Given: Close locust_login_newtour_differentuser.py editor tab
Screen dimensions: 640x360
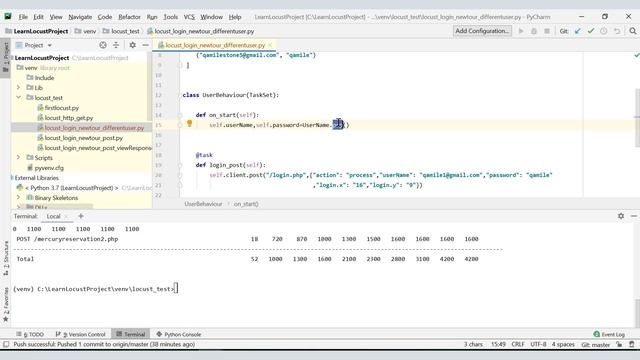Looking at the screenshot, I should (x=270, y=45).
